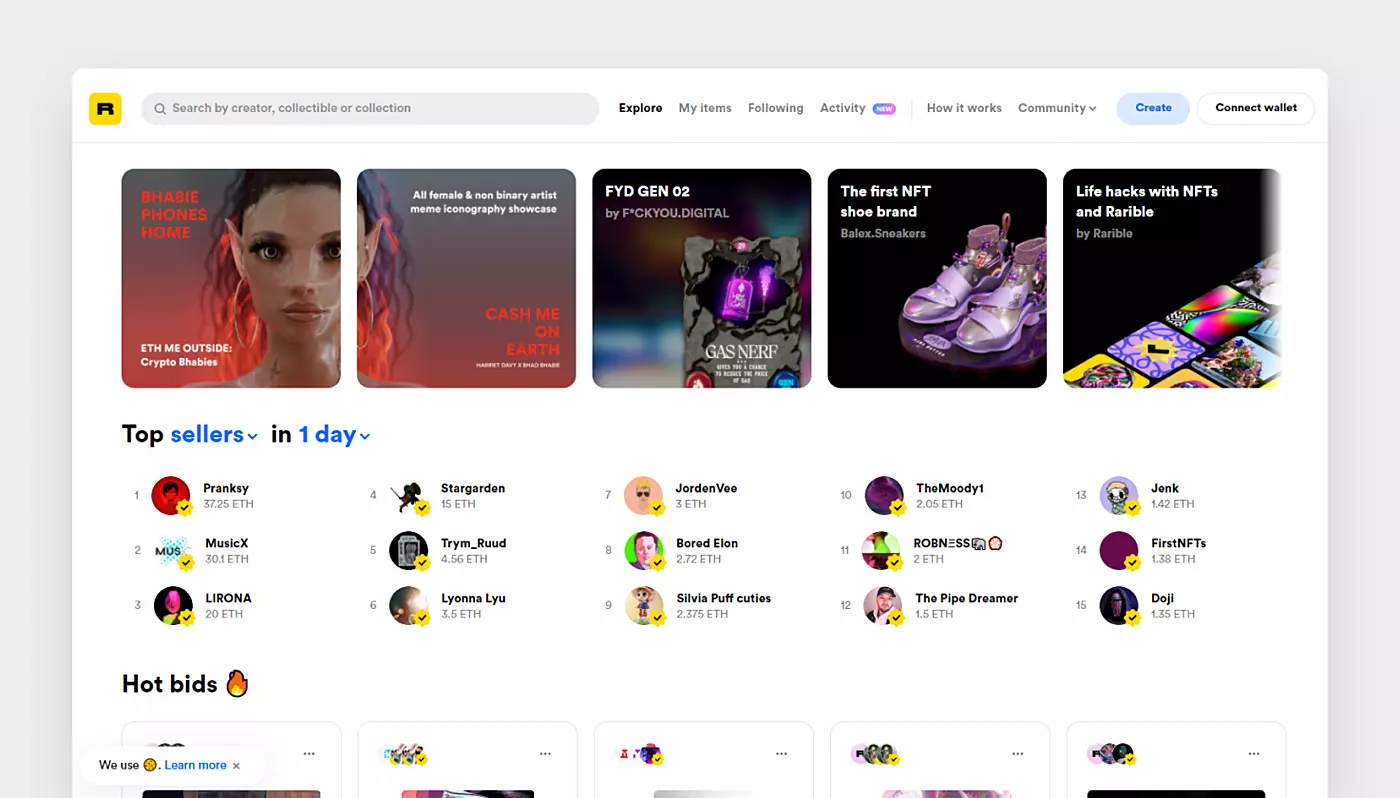Click '2.375 ETH' under Silvia Puff cuties
The image size is (1400, 798).
point(702,614)
